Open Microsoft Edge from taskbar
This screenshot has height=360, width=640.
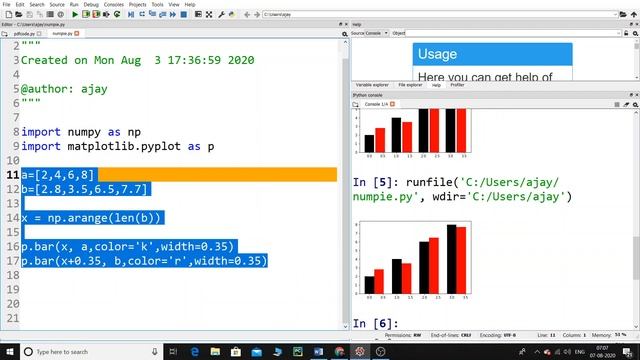195,351
